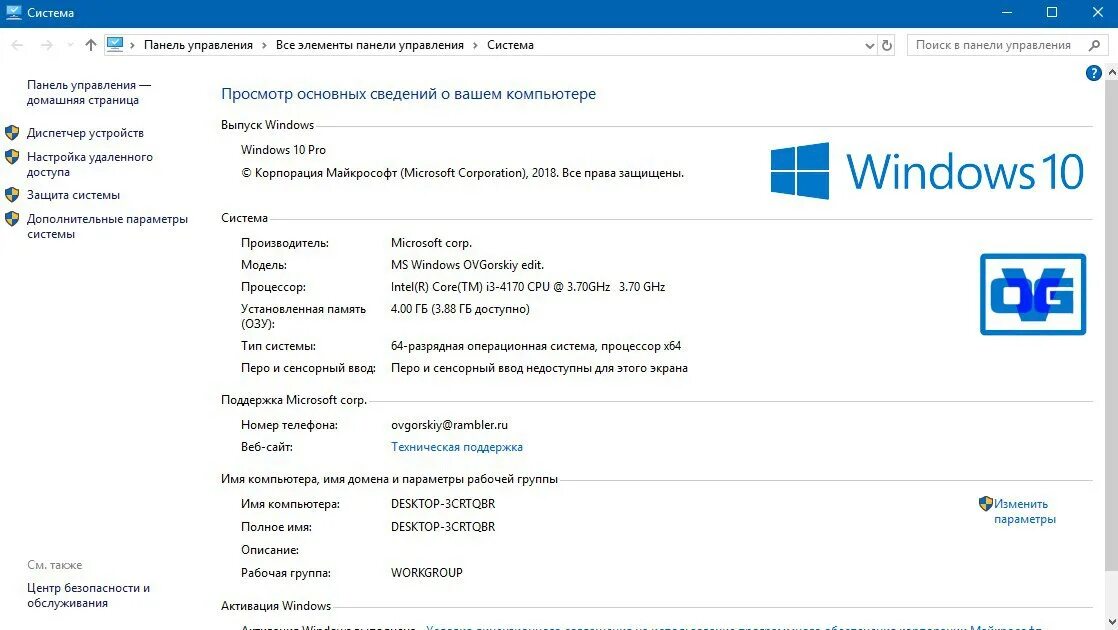Image resolution: width=1118 pixels, height=630 pixels.
Task: Click 'Изменить параметры' link
Action: point(1025,511)
